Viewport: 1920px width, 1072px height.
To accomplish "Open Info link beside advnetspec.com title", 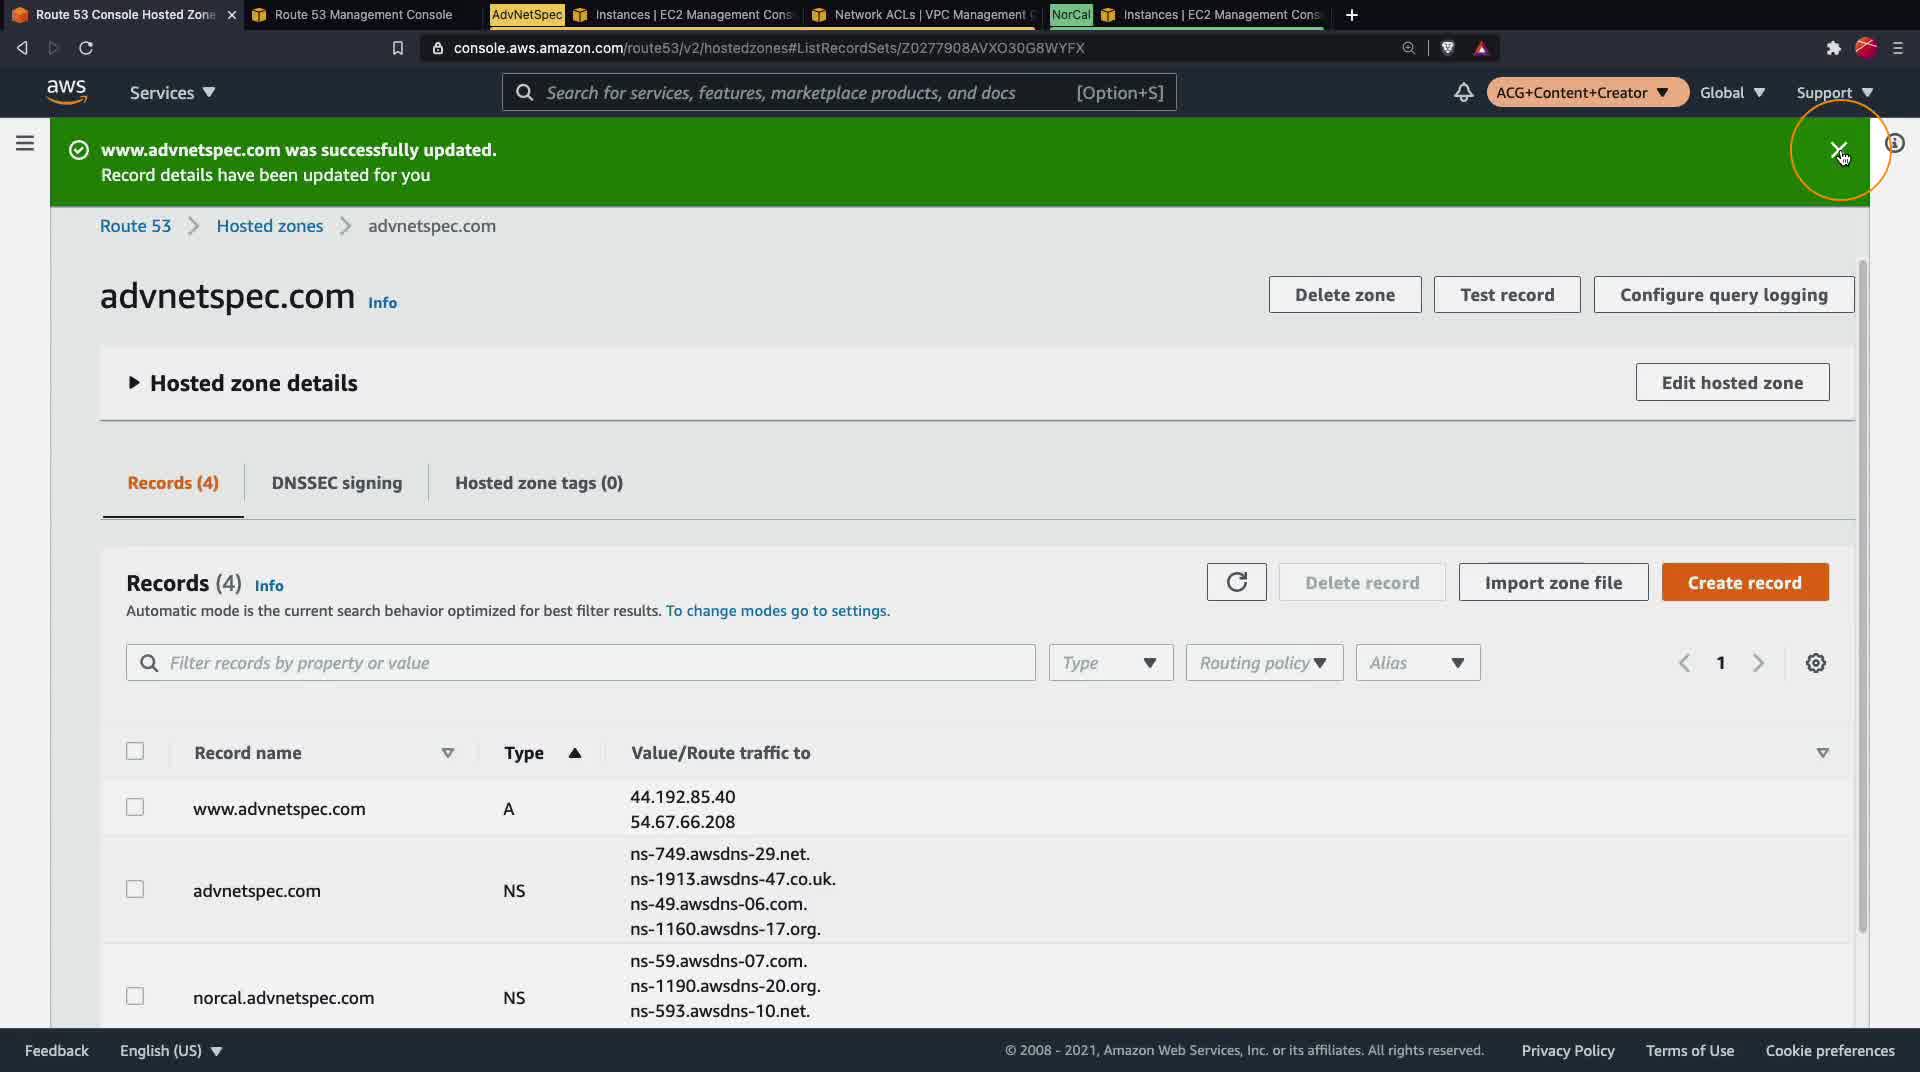I will (382, 303).
